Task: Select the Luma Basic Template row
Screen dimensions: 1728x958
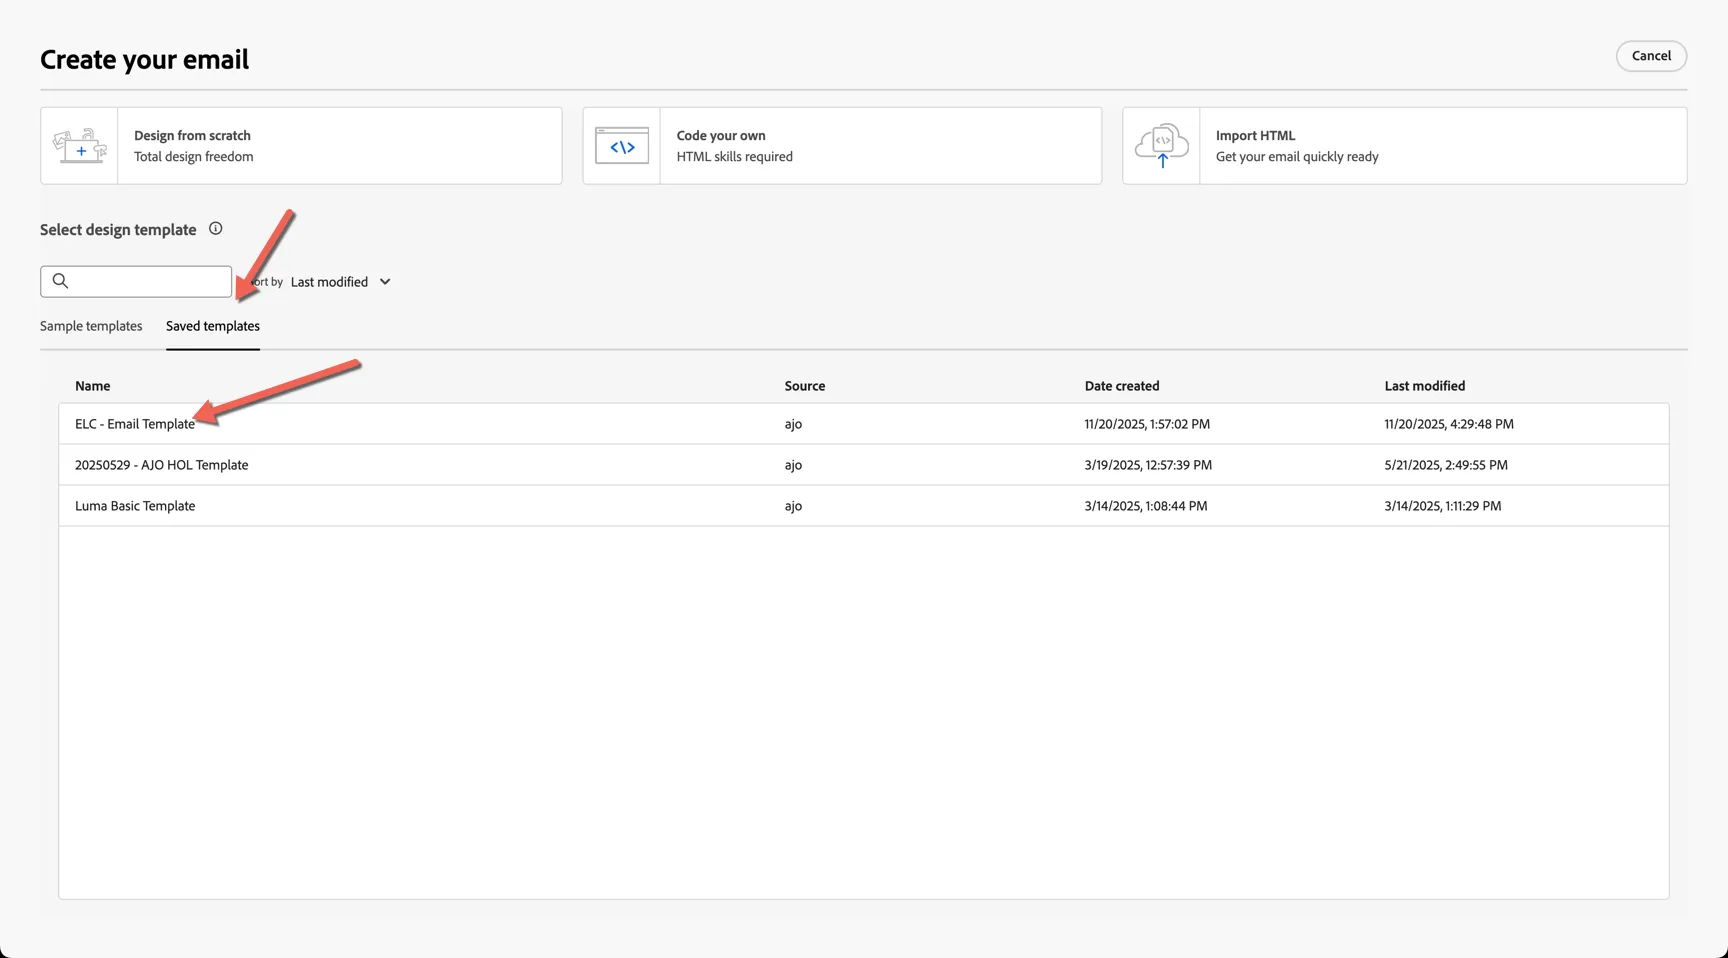Action: (863, 506)
